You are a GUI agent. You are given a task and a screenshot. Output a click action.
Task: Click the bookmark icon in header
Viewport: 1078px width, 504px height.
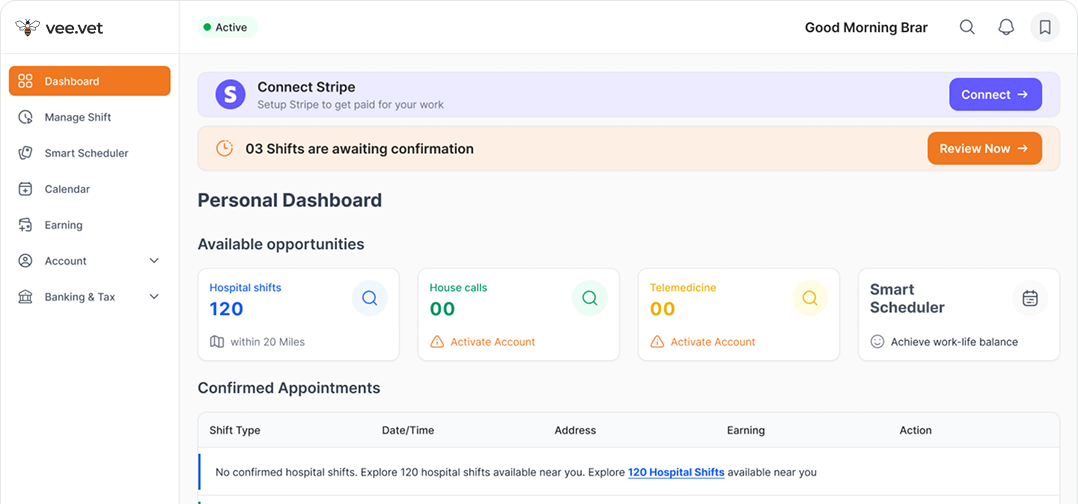tap(1045, 27)
